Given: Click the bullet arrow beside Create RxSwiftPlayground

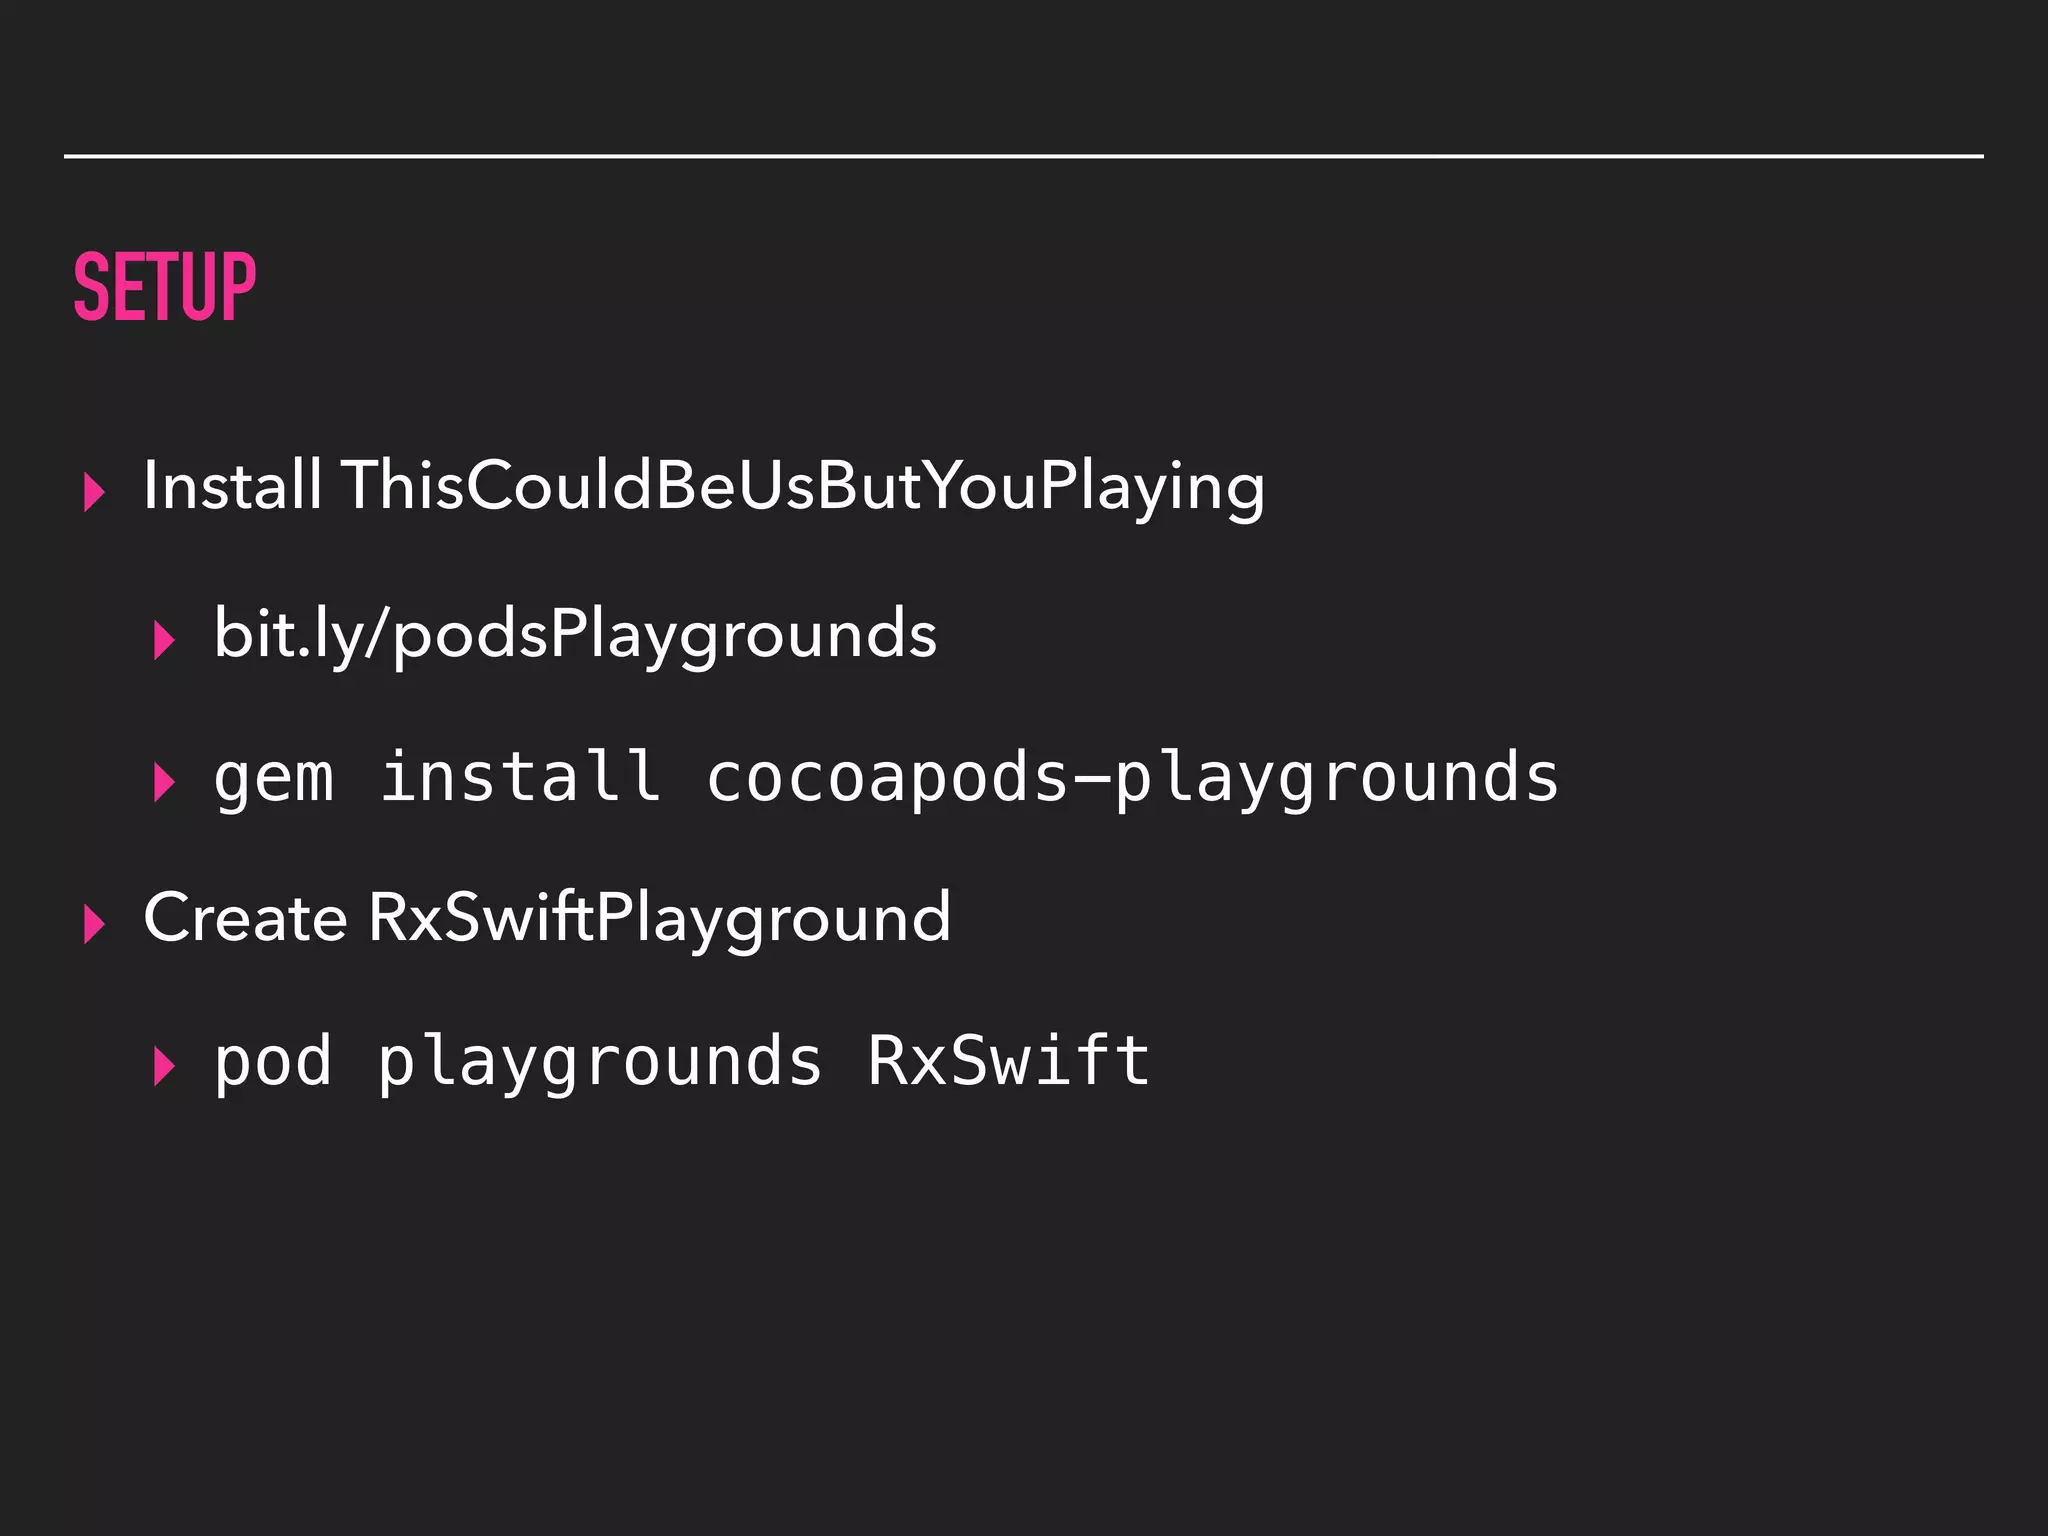Looking at the screenshot, I should pyautogui.click(x=95, y=925).
